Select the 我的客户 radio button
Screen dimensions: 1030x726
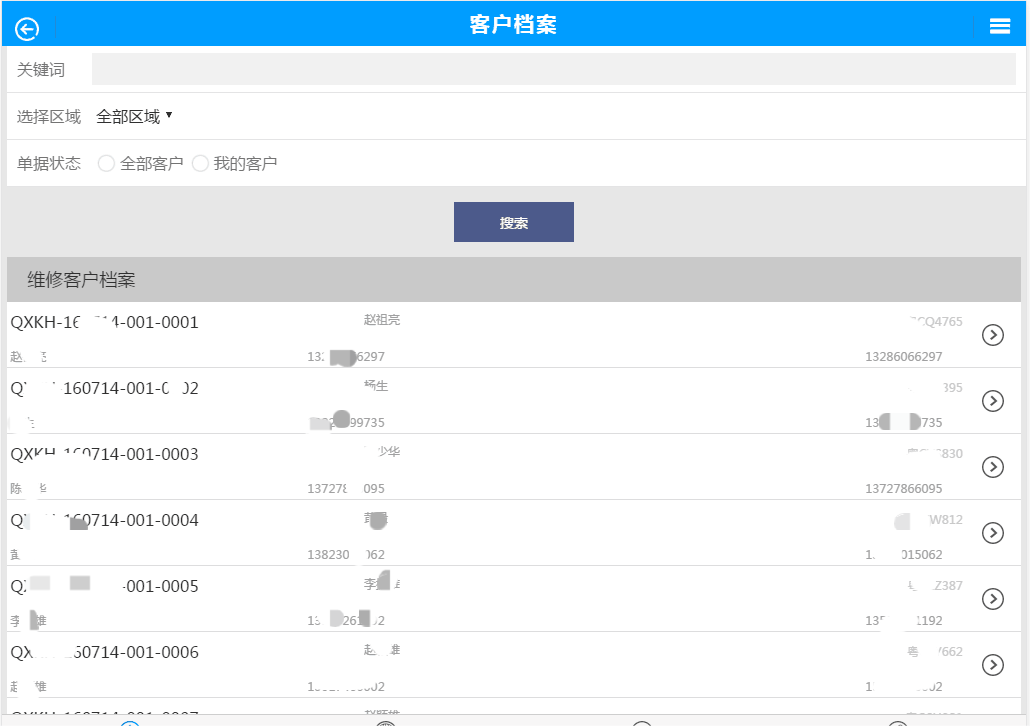click(200, 164)
